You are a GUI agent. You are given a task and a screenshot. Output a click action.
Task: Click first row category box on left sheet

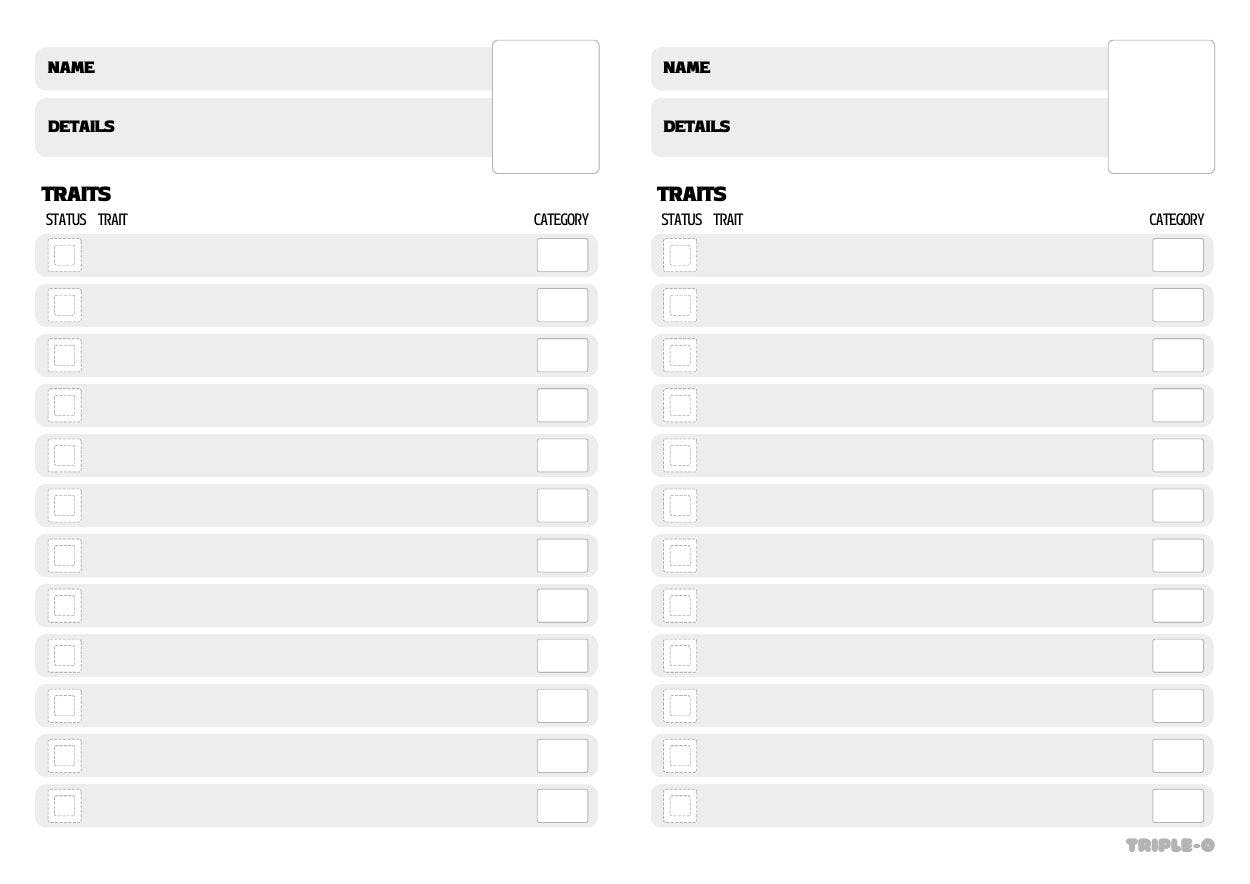tap(562, 255)
